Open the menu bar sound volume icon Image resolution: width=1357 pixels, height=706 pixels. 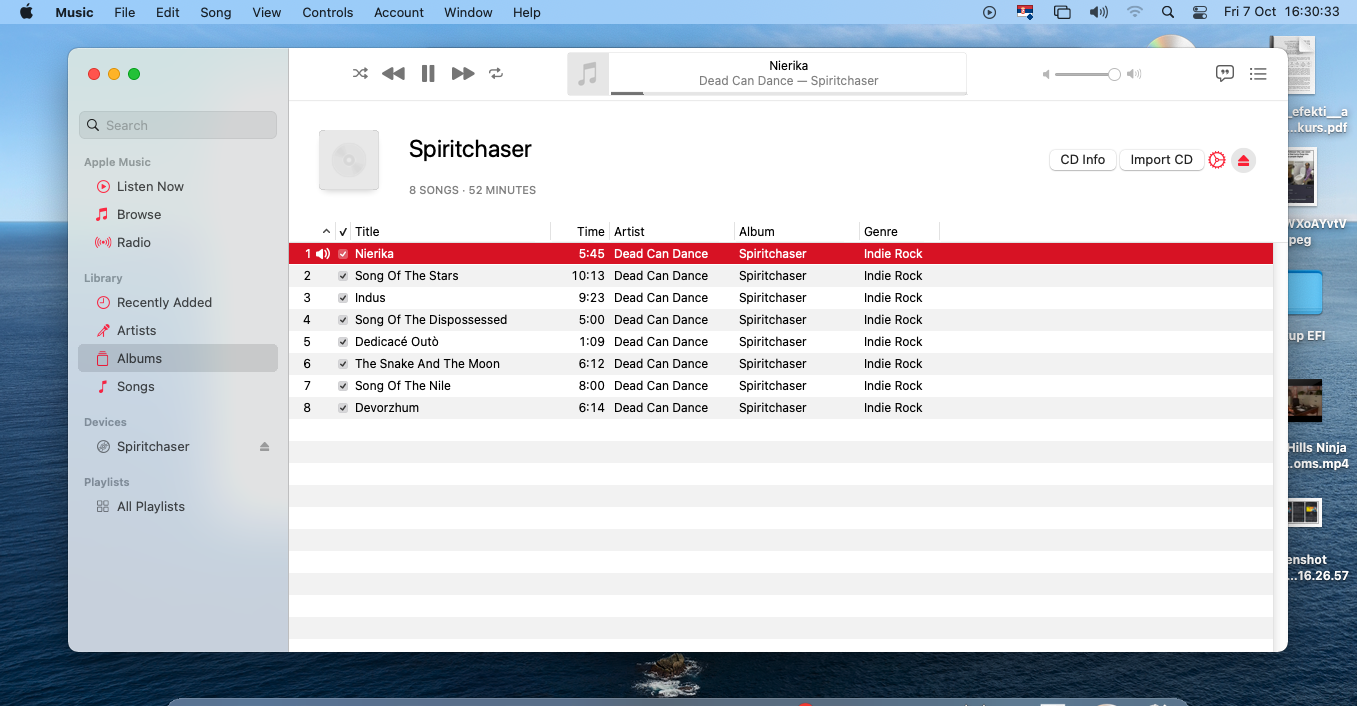click(x=1099, y=12)
